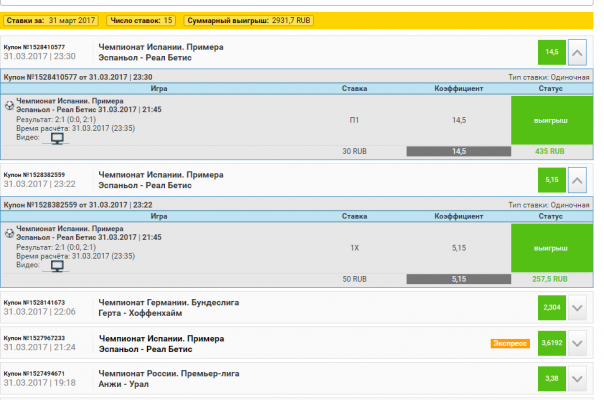Screen dimensions: 604x400
Task: Click 'Чемпионат Германии. Бундеслига' title
Action: point(169,303)
